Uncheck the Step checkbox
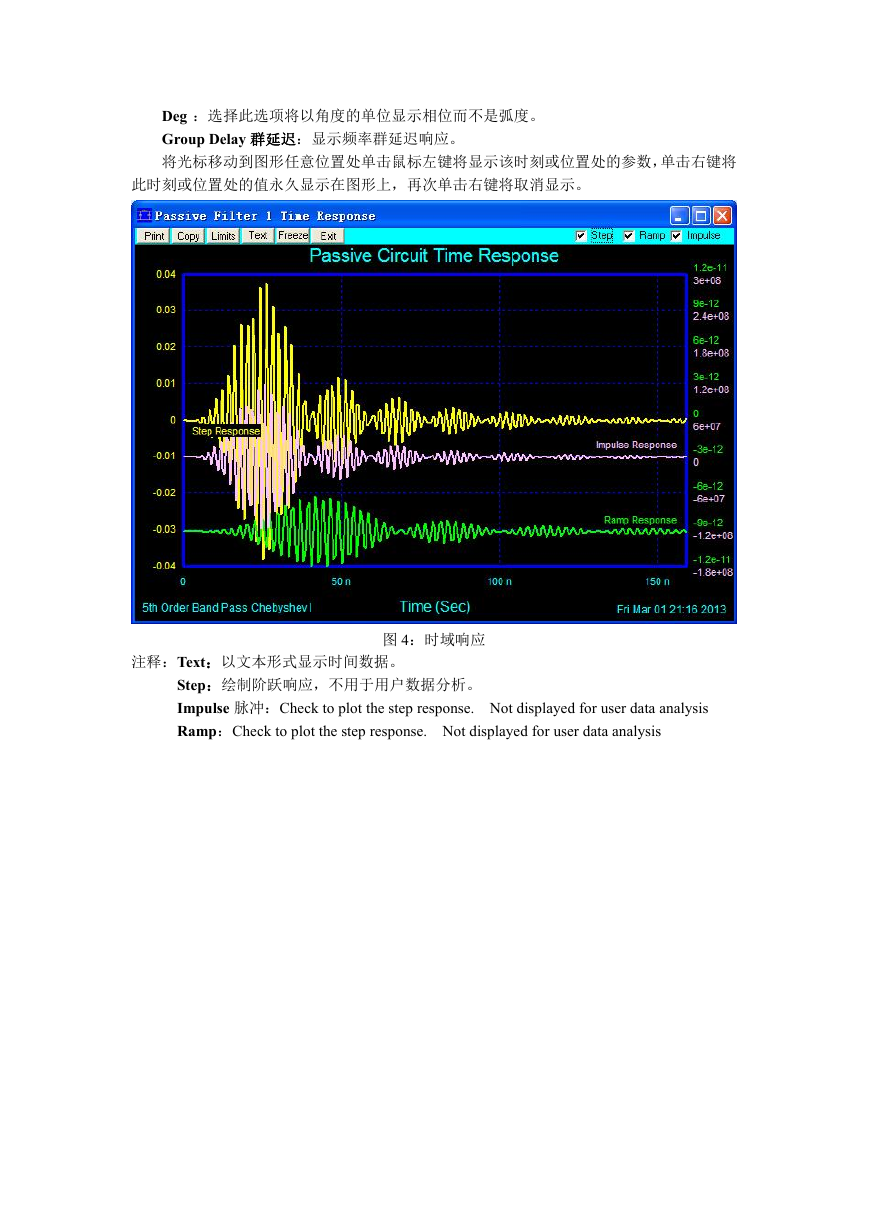Image resolution: width=869 pixels, height=1228 pixels. [581, 236]
